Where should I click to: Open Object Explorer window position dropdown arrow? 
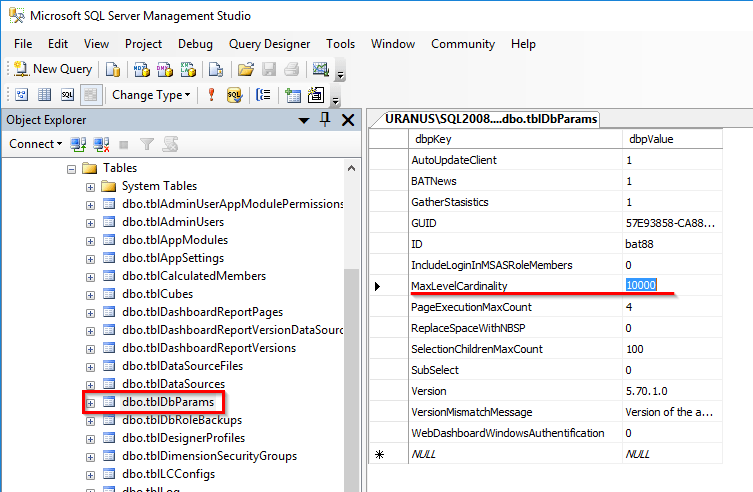click(304, 120)
